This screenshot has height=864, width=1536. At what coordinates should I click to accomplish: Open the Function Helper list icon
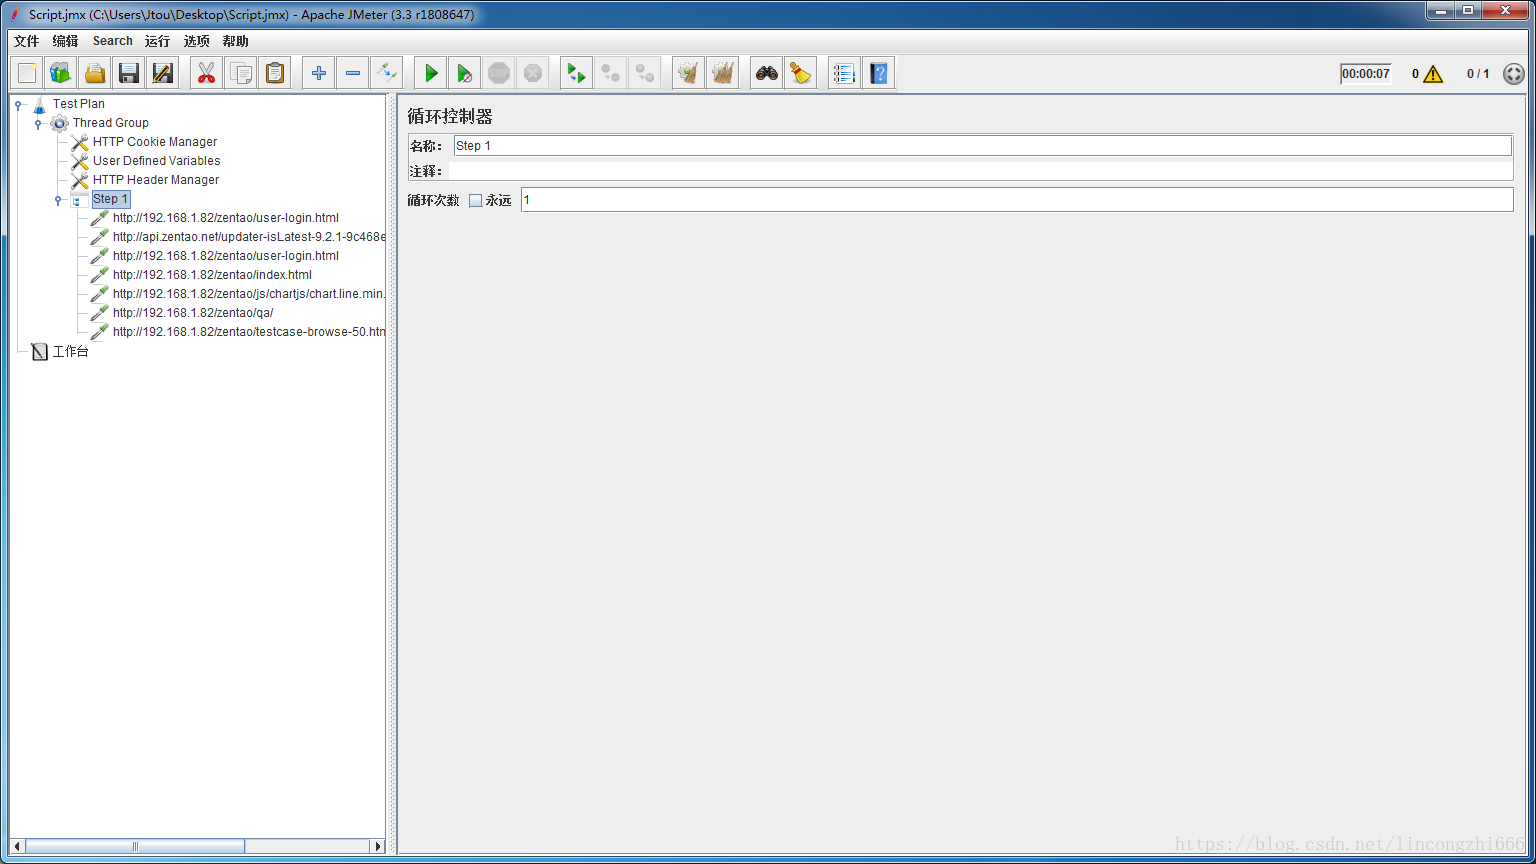coord(845,73)
